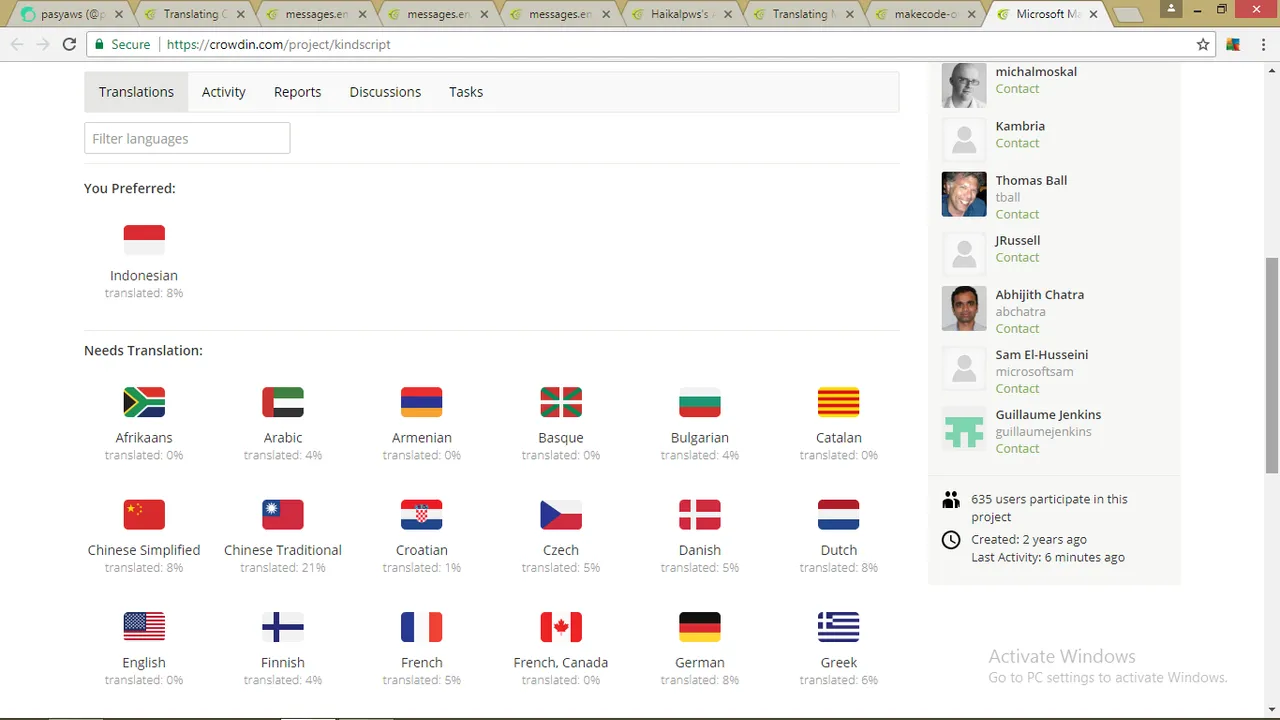
Task: Select the Arabic flag icon
Action: coord(283,402)
